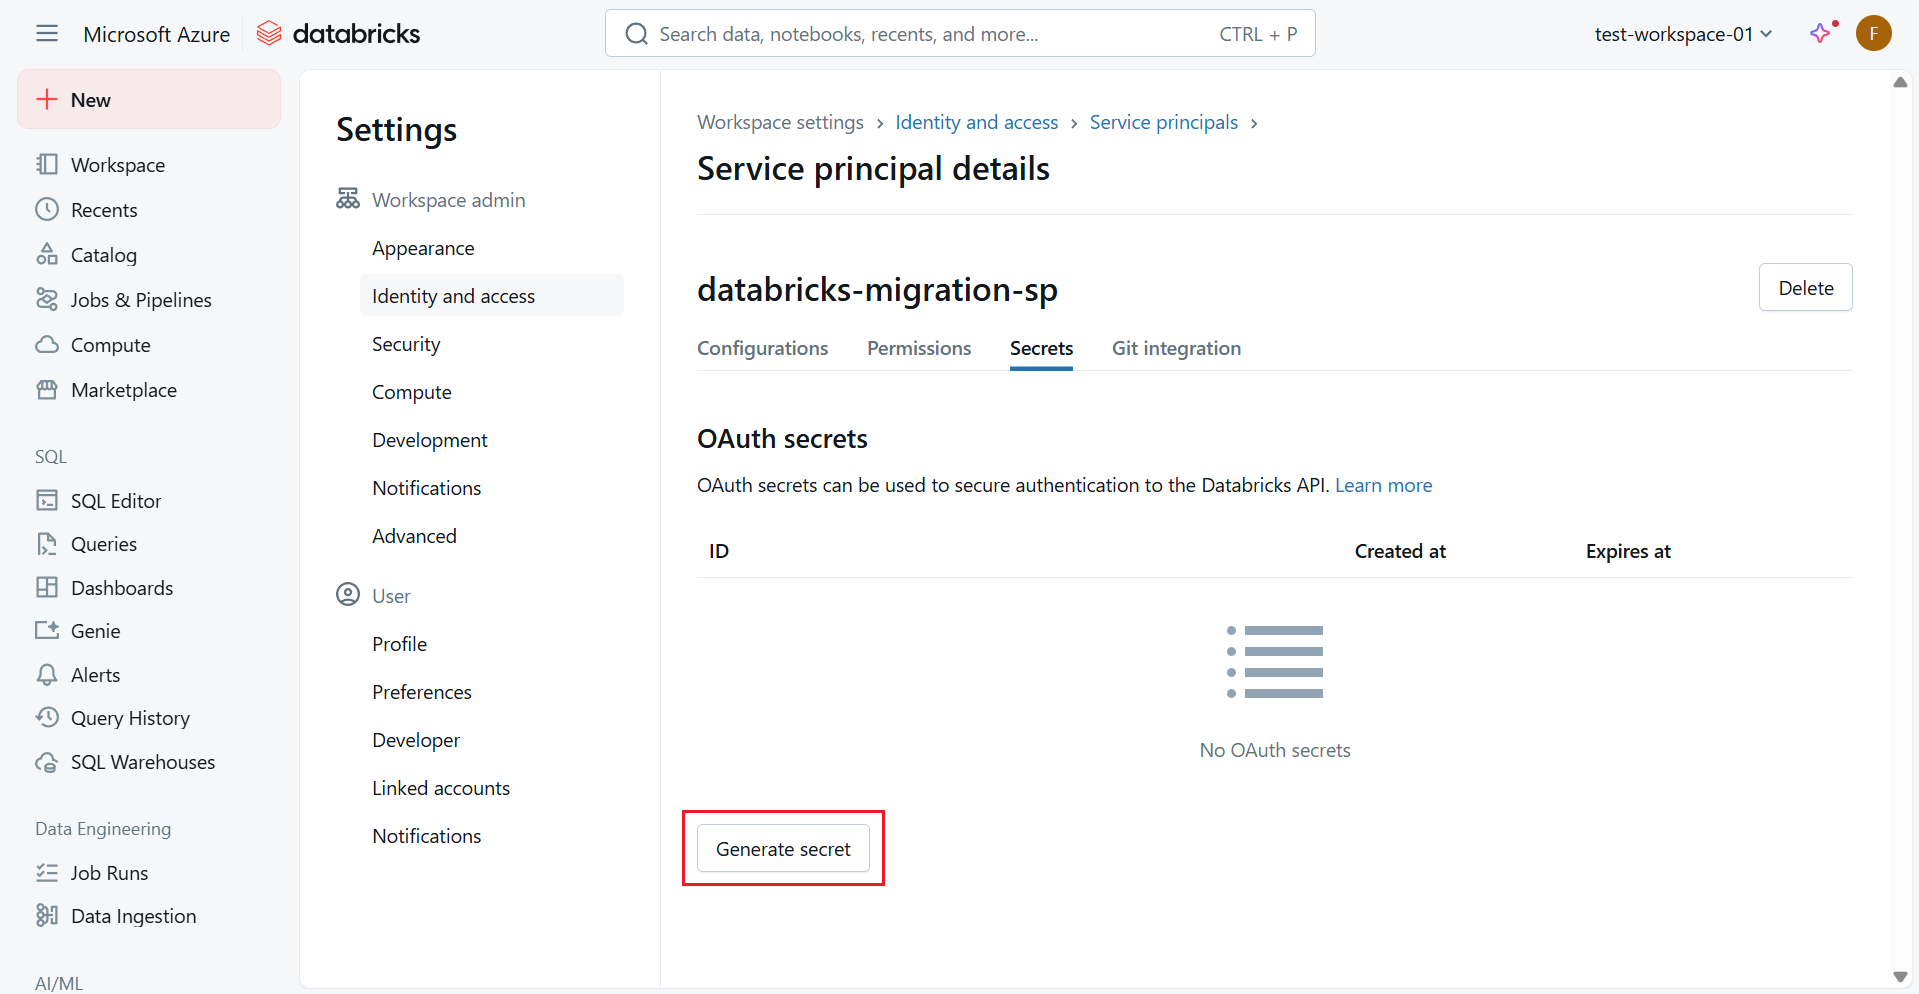Open Linked accounts settings
This screenshot has height=994, width=1919.
point(492,788)
